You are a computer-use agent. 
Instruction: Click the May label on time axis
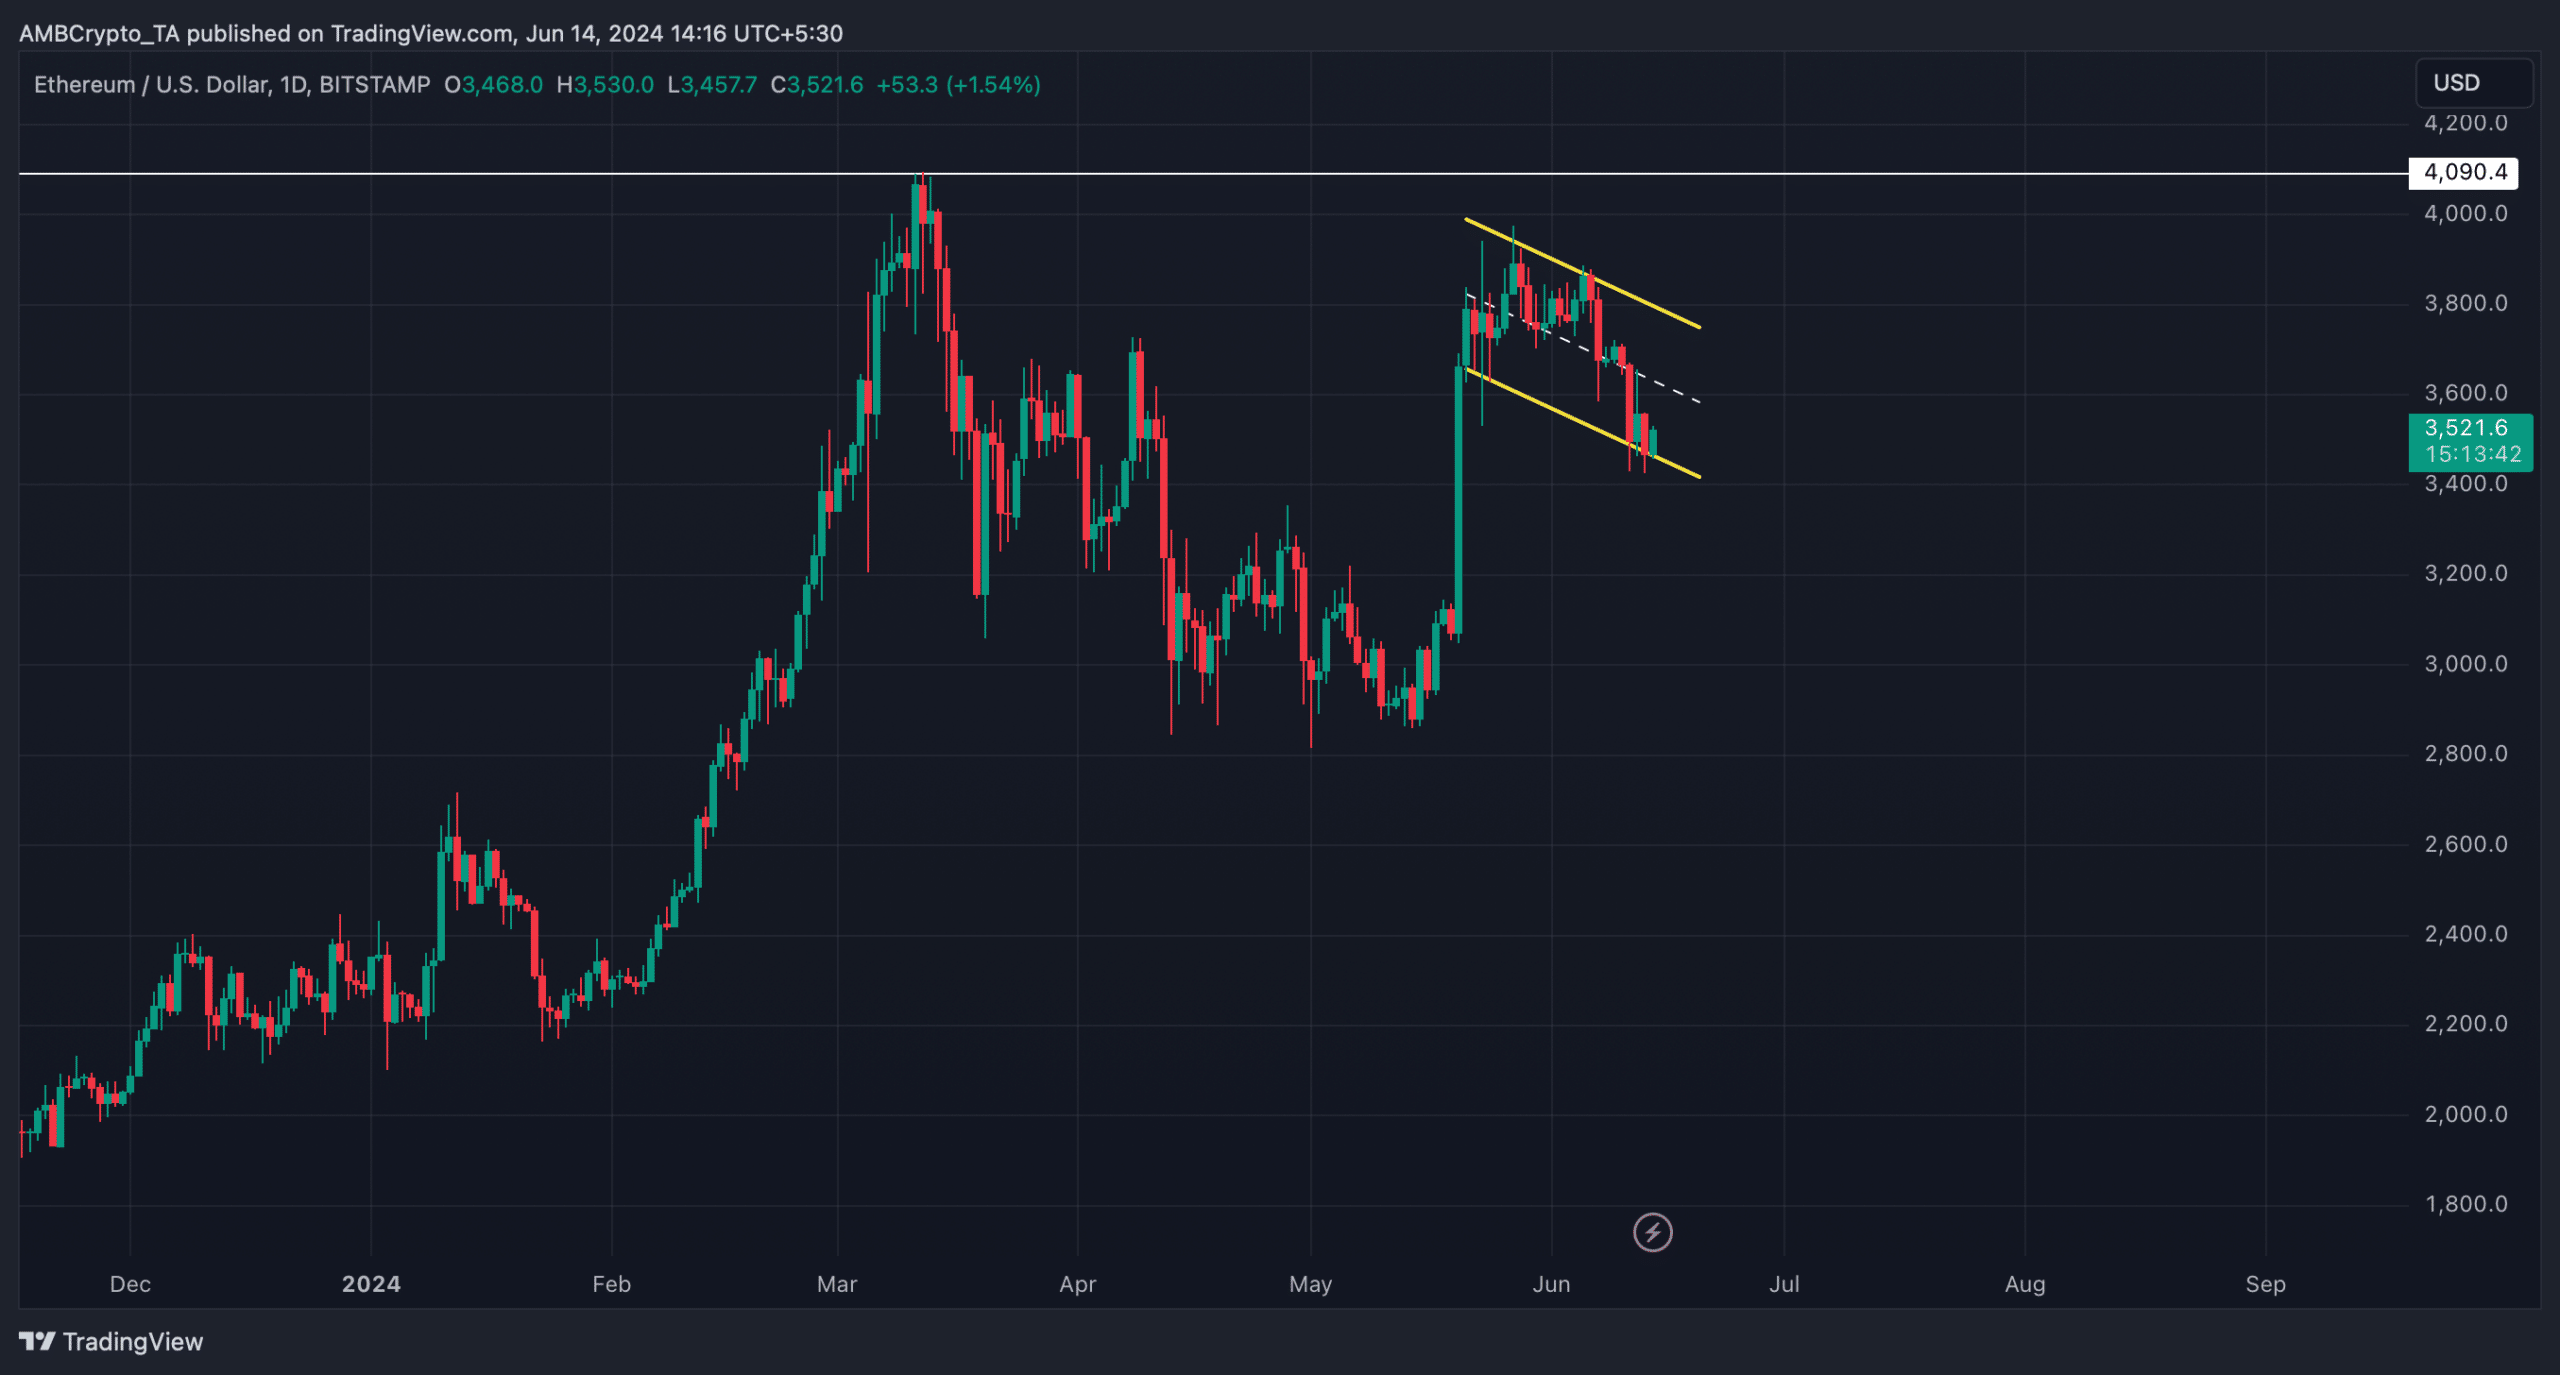(x=1310, y=1284)
